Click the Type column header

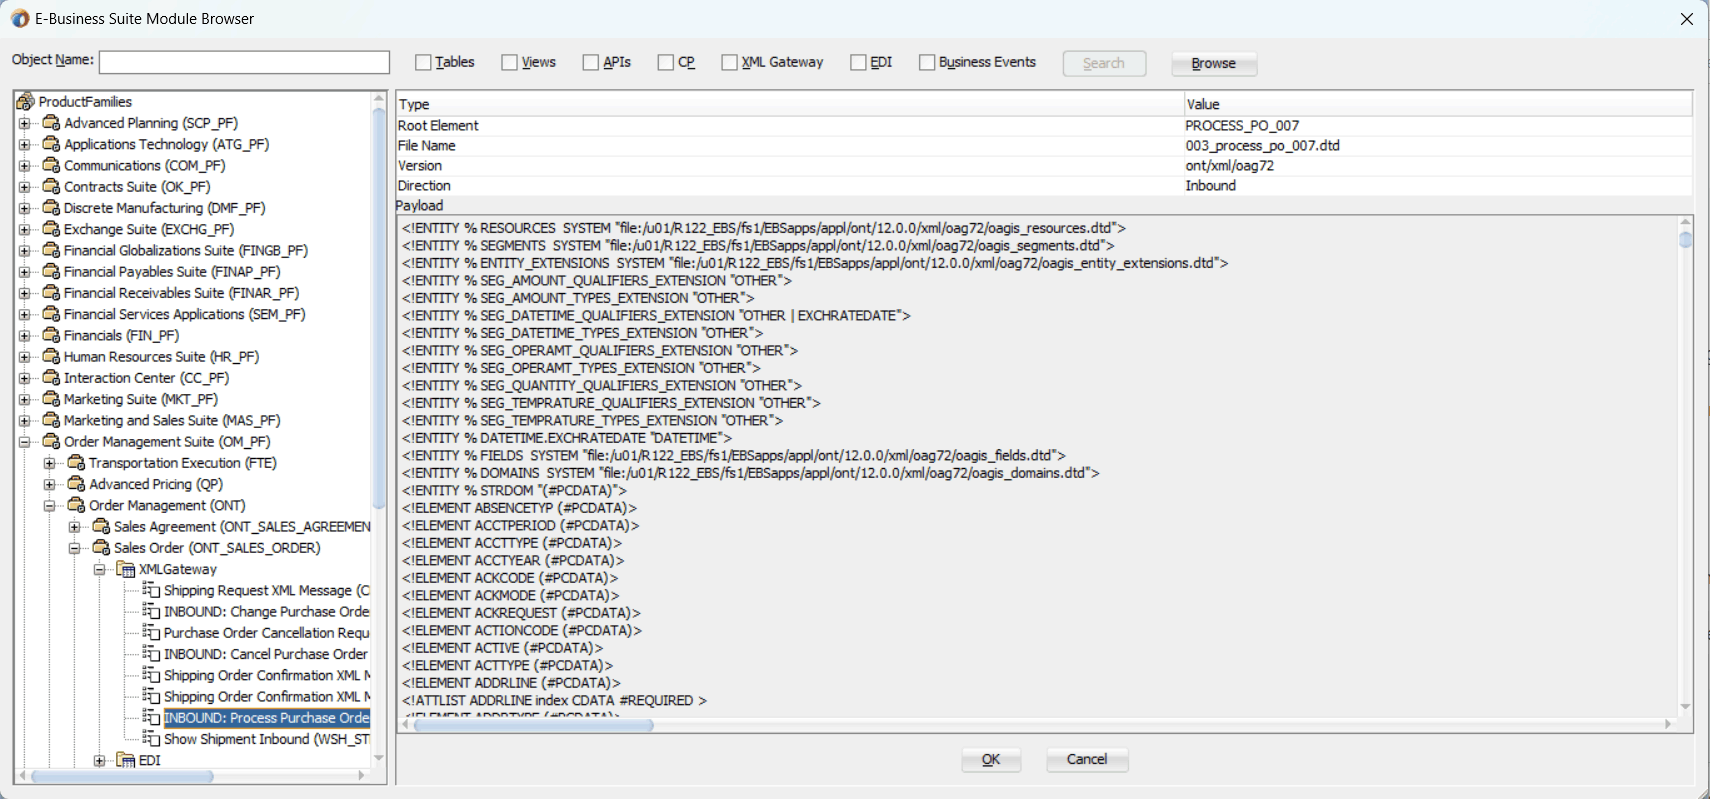(790, 104)
